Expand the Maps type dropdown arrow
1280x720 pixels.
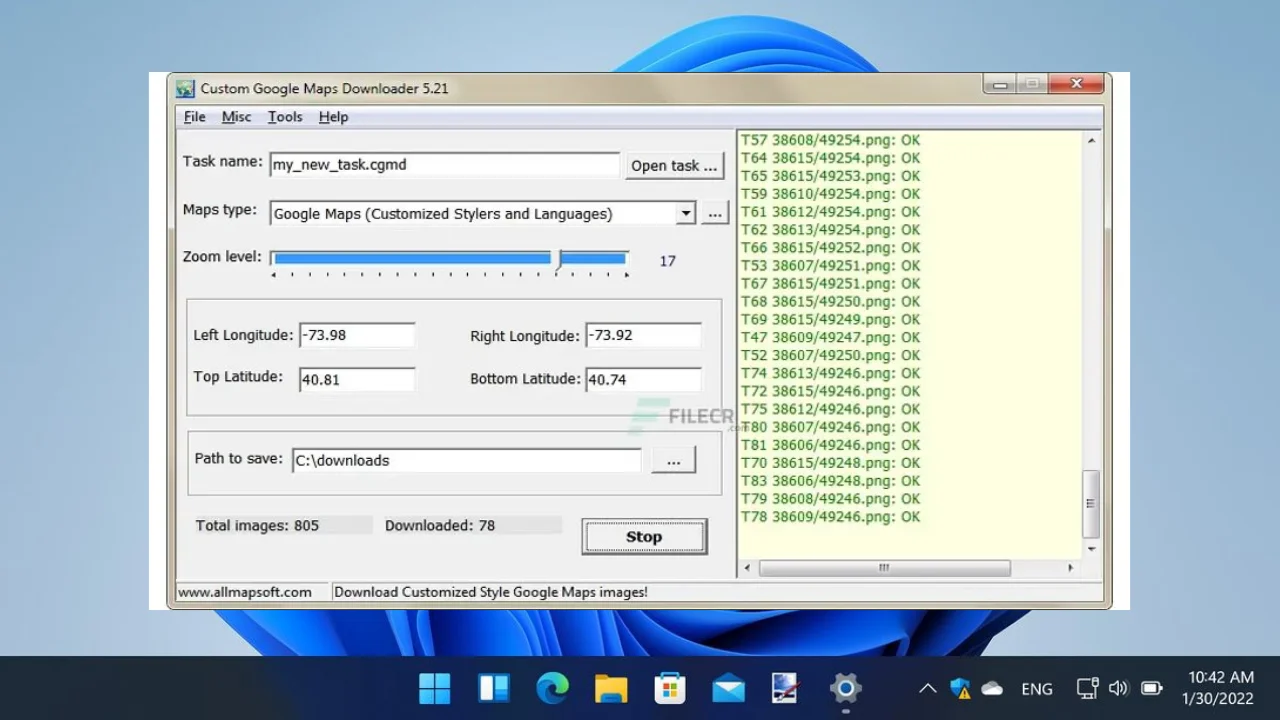pos(685,213)
